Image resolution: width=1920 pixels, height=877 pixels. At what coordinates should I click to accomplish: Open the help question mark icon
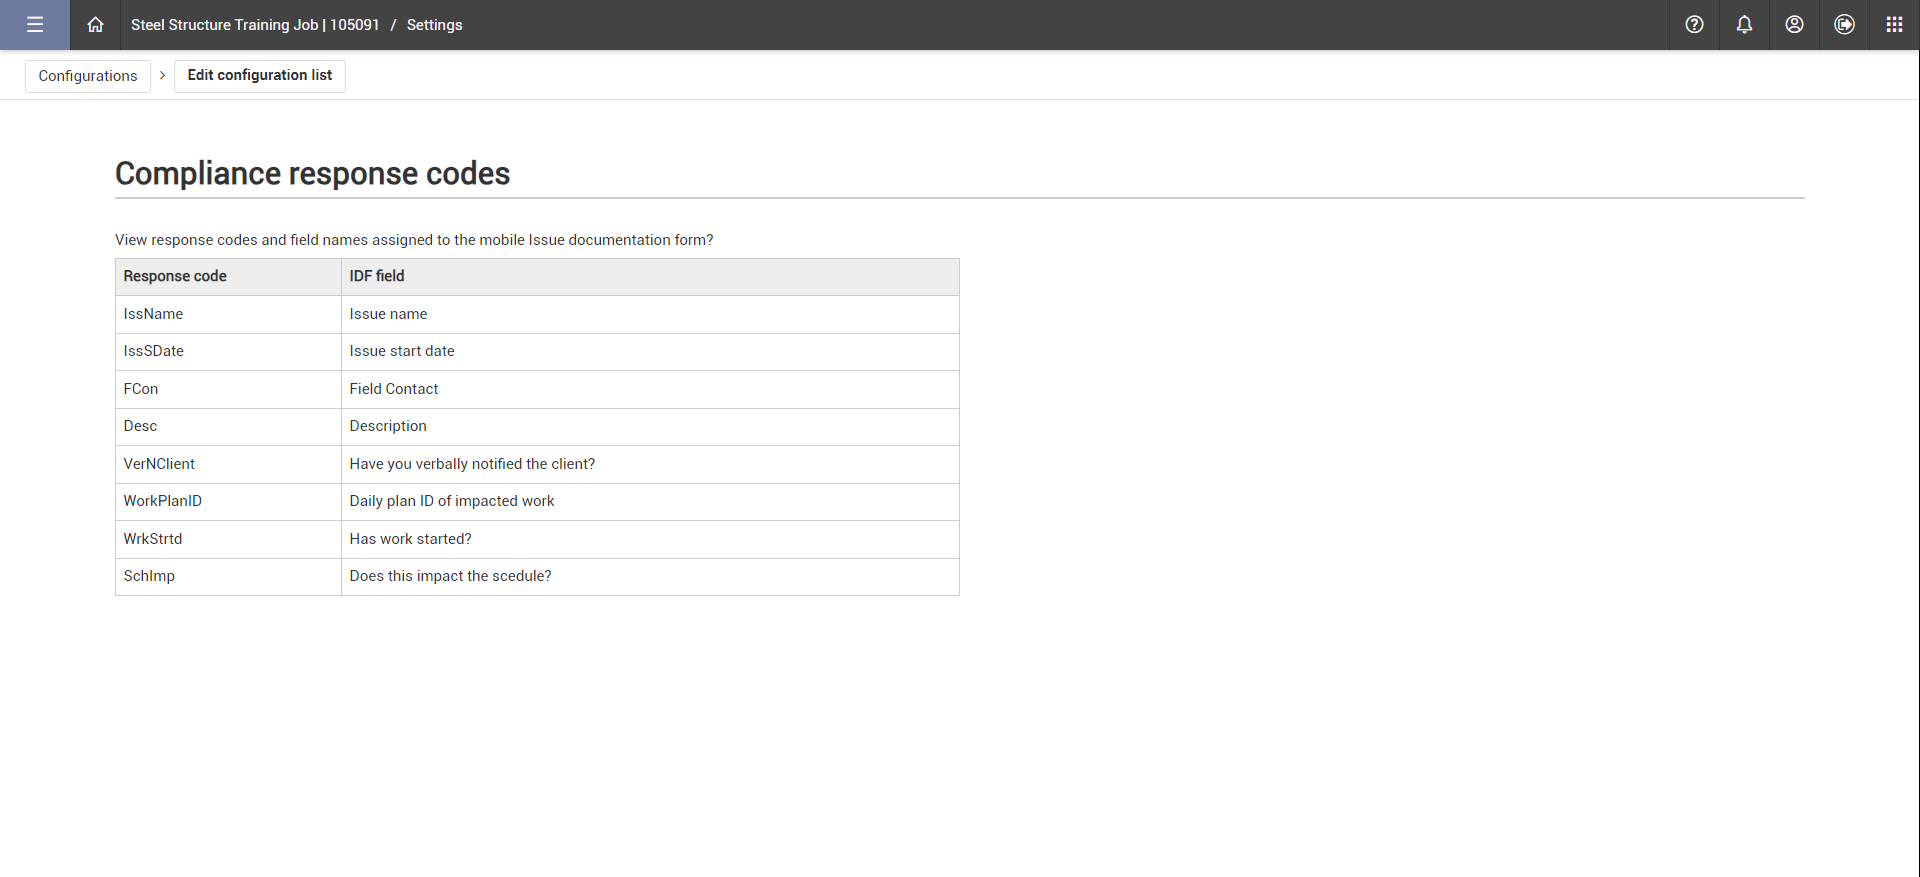pos(1694,25)
